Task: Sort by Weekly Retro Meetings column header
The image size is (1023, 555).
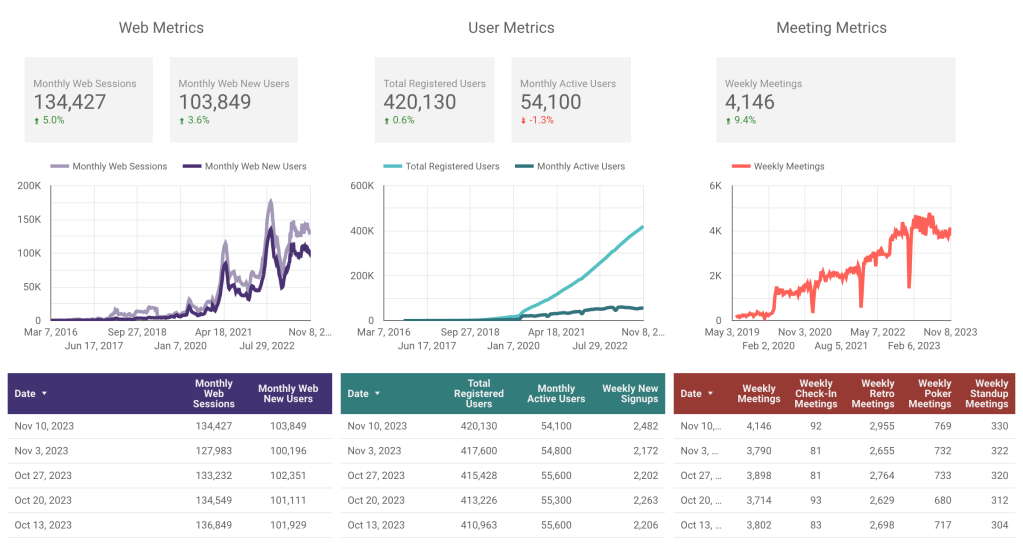Action: pyautogui.click(x=873, y=394)
